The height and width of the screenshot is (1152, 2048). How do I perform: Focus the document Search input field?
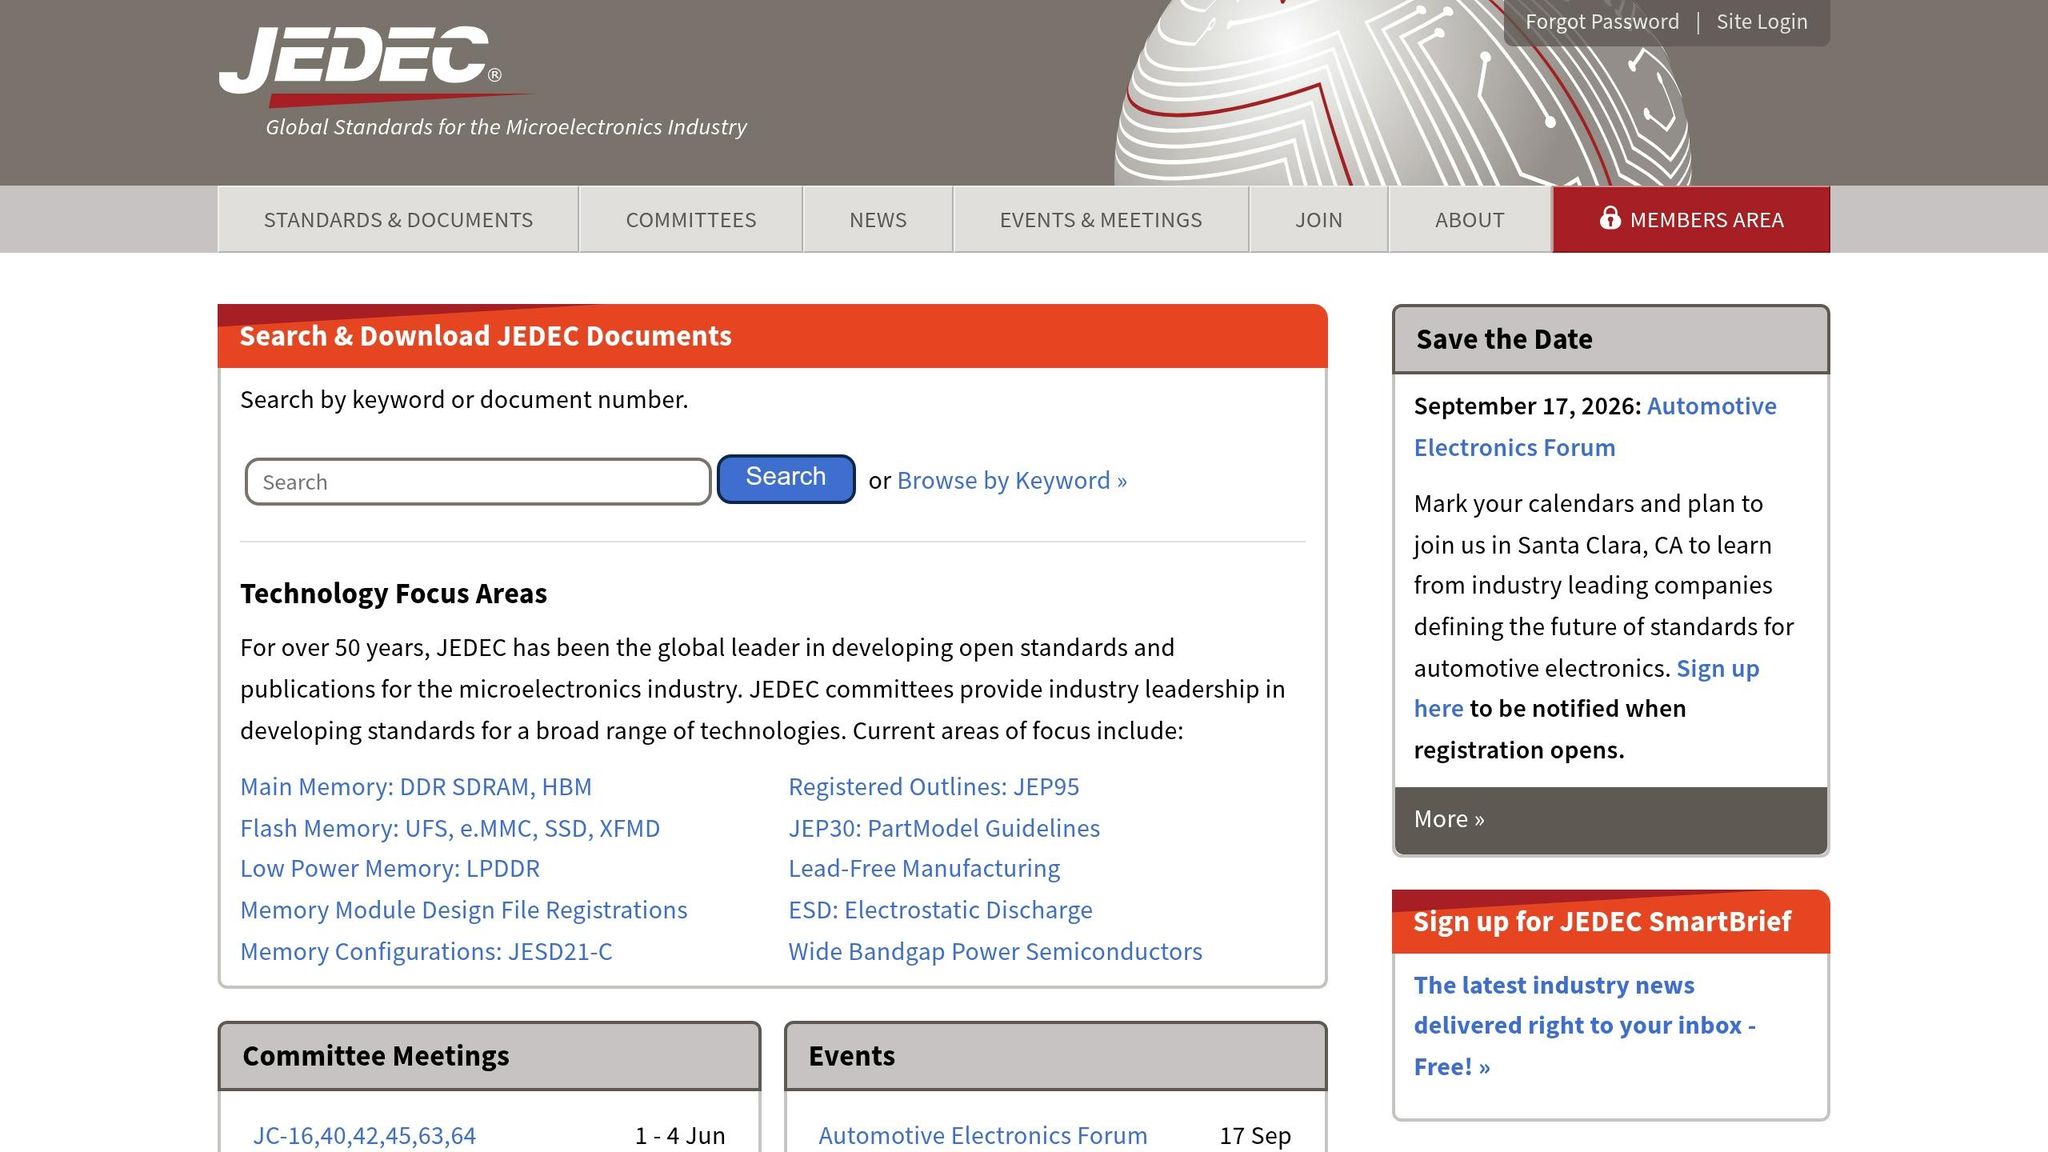478,482
